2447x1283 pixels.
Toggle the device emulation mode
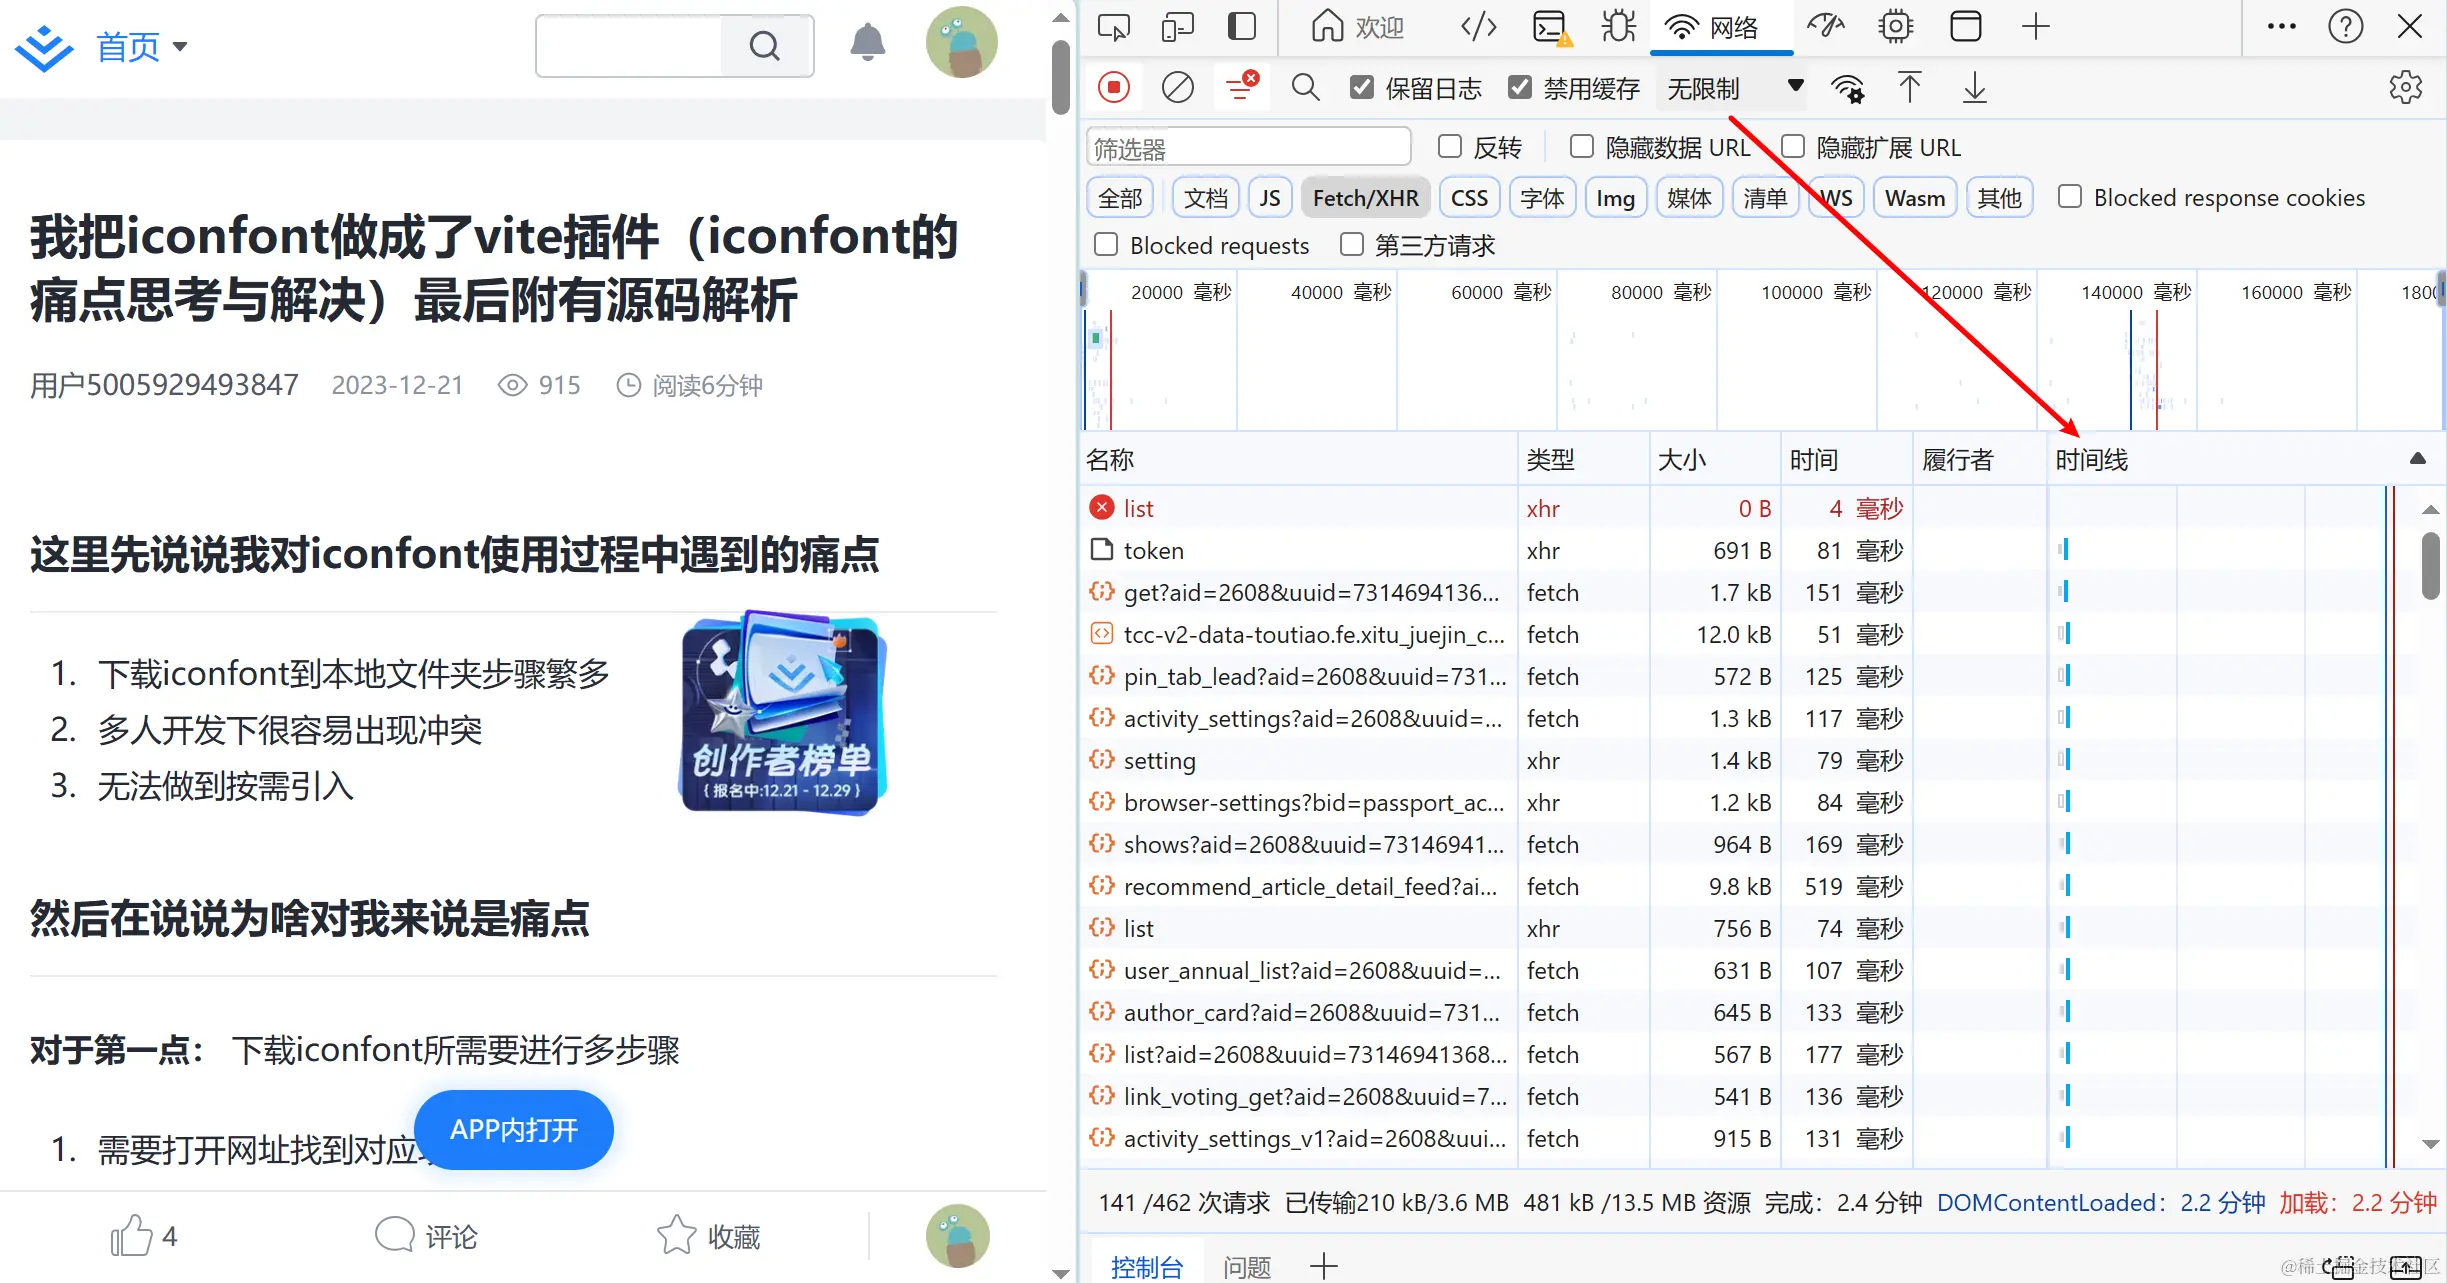(1177, 27)
